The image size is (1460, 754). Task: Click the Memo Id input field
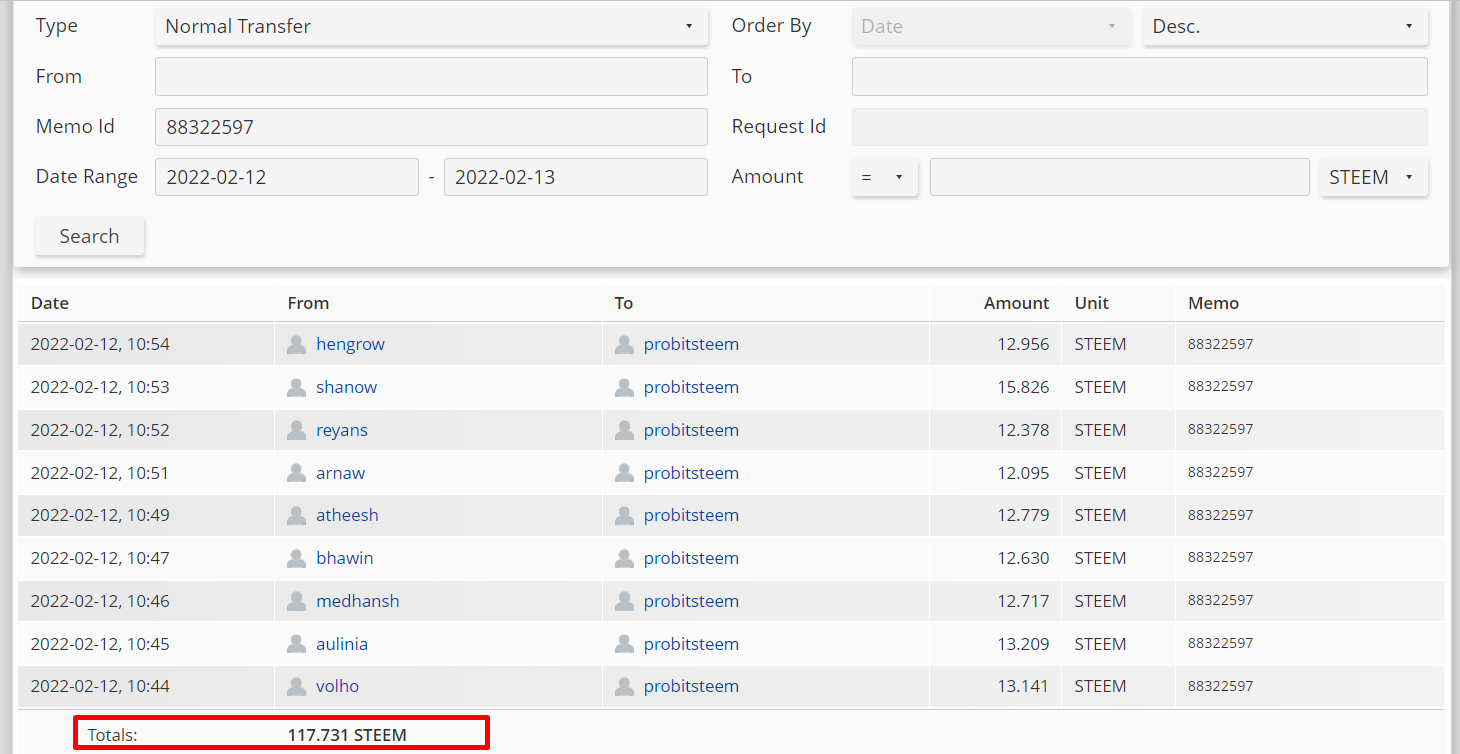(x=431, y=127)
